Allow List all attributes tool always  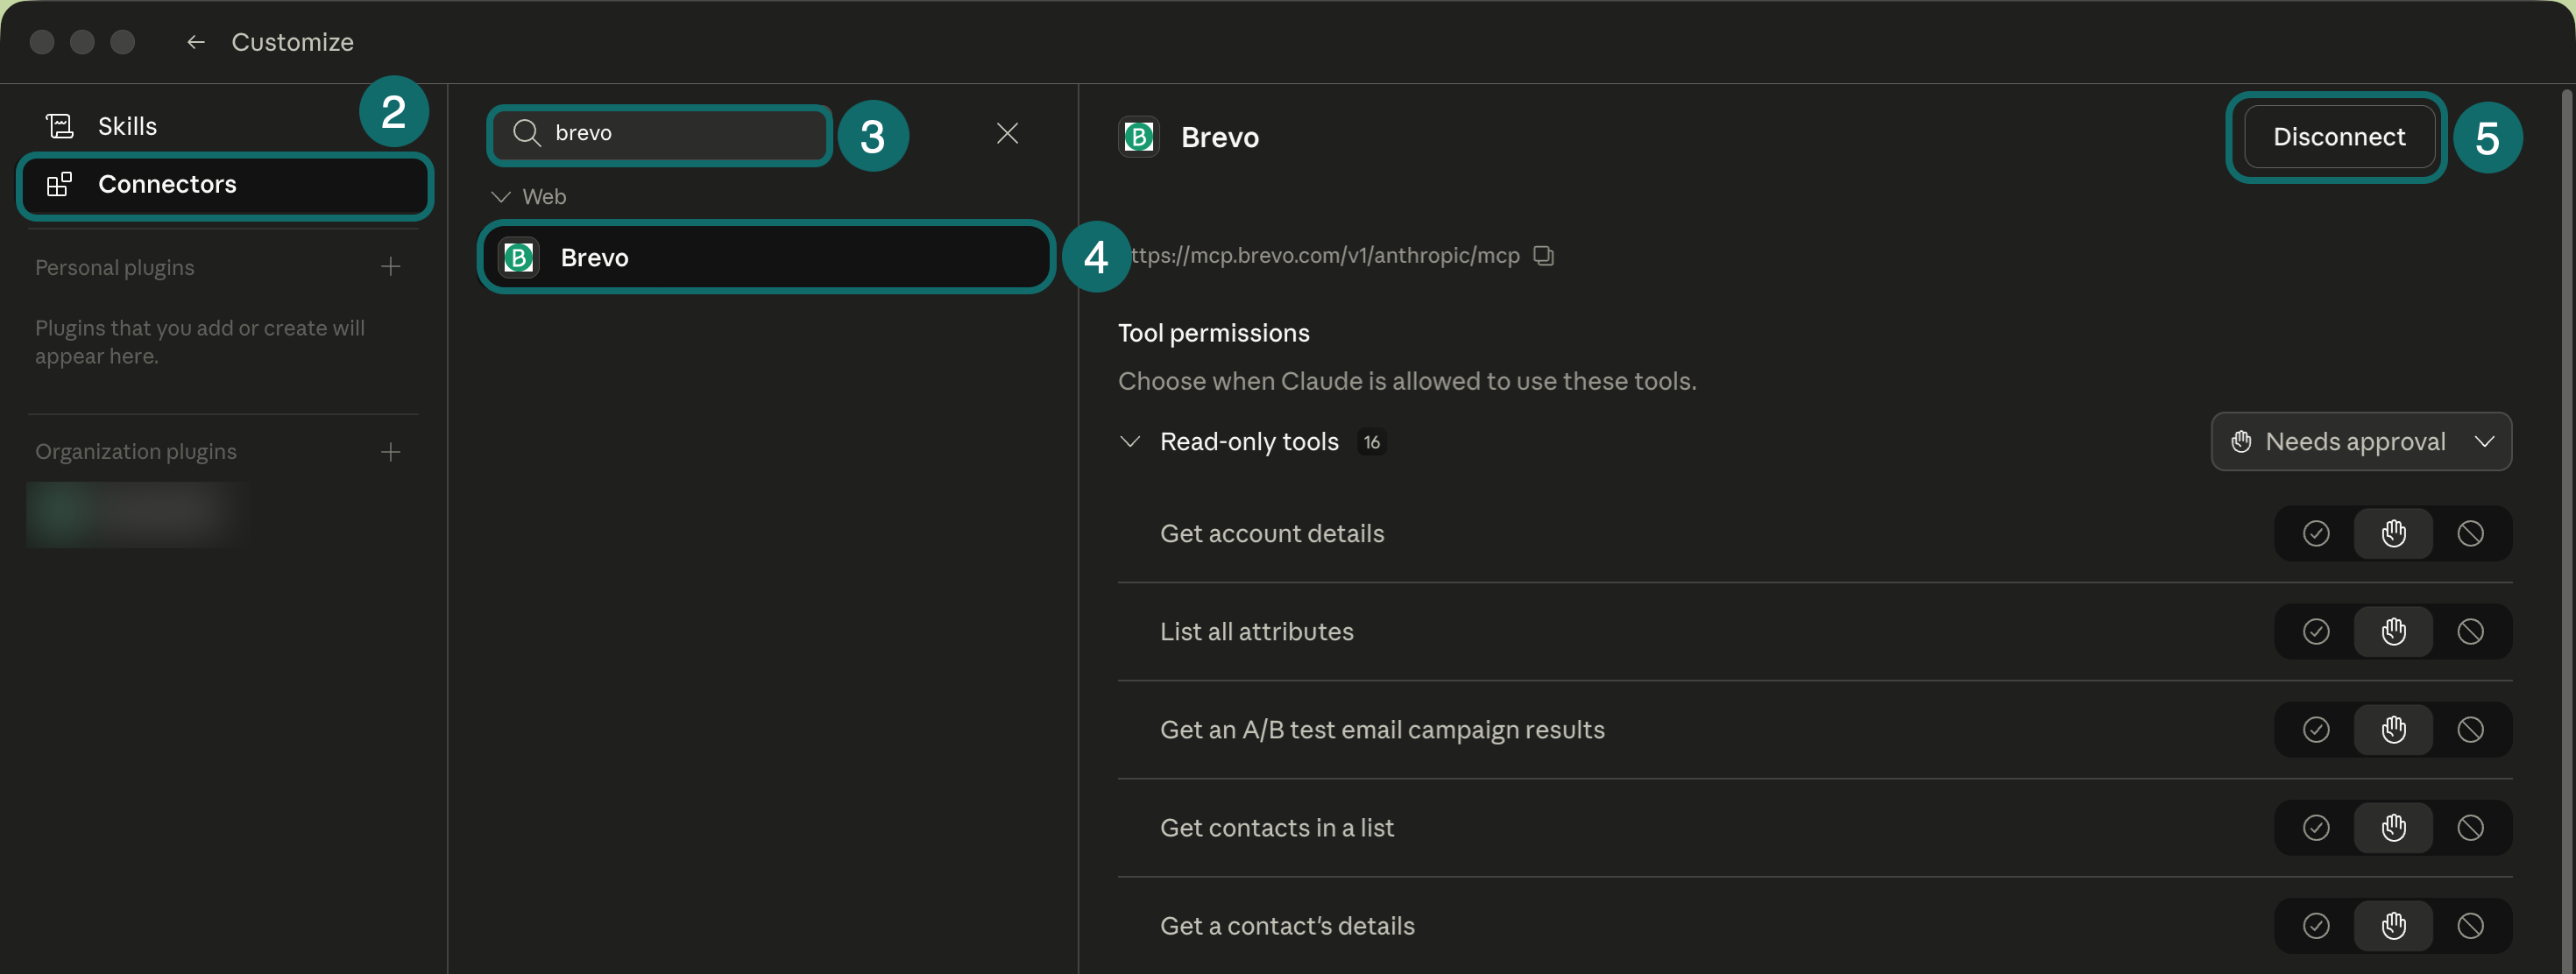click(x=2316, y=632)
